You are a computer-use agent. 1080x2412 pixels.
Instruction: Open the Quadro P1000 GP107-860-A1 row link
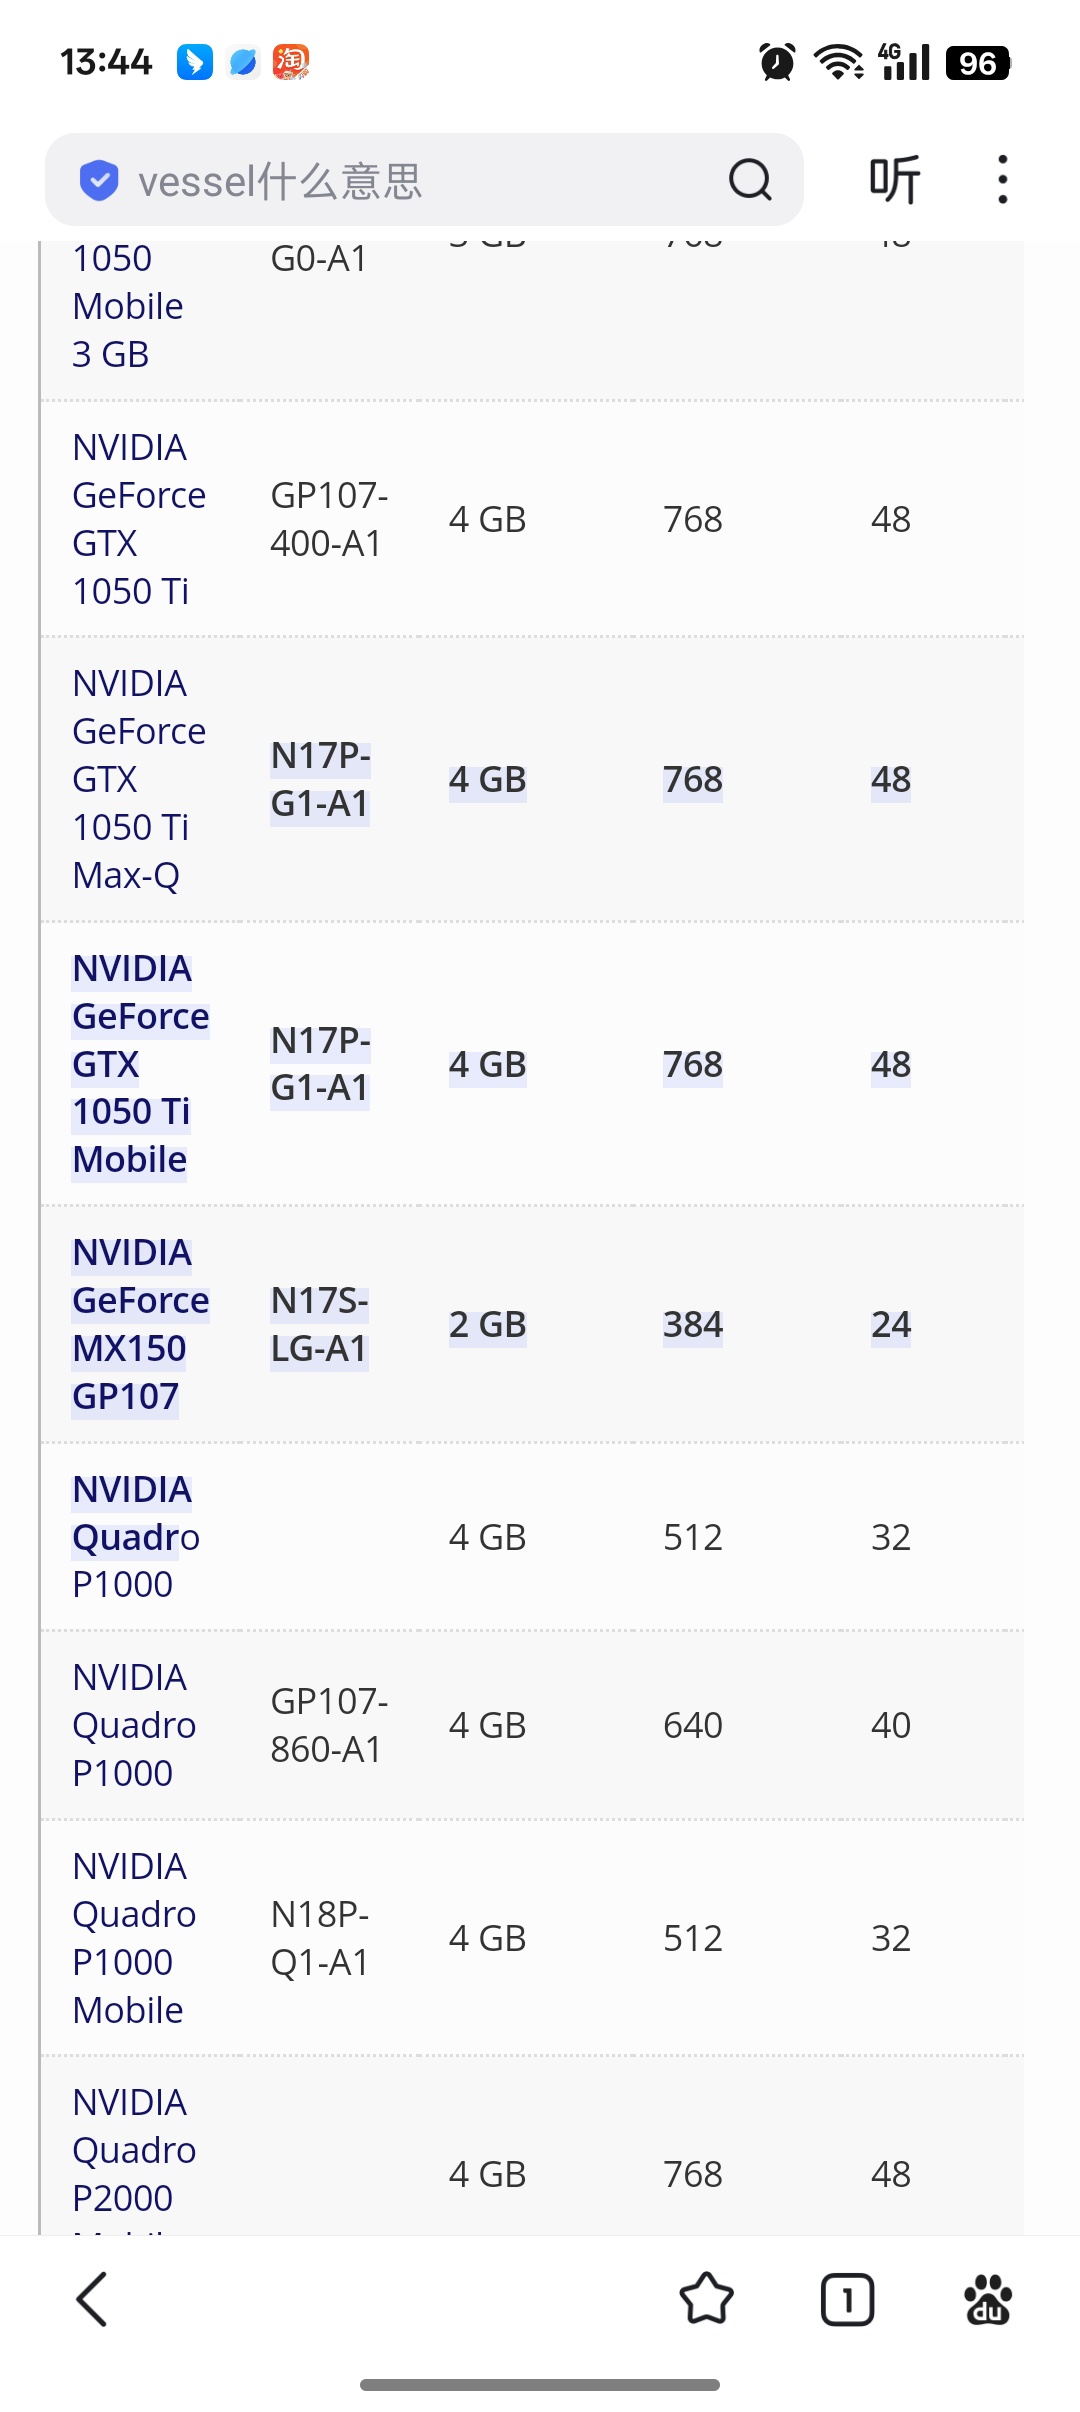(134, 1725)
